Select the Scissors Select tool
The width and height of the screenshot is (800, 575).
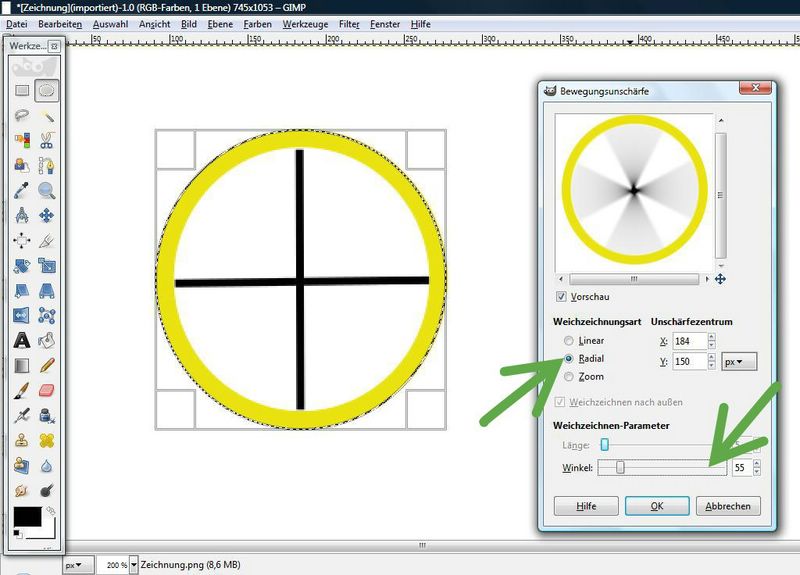(46, 140)
